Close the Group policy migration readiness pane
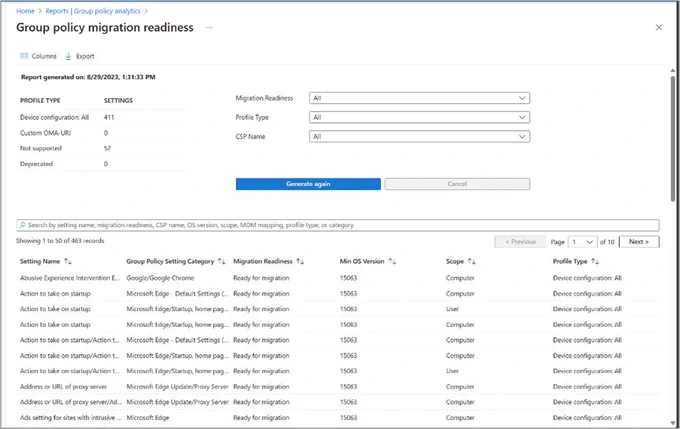 (x=659, y=27)
